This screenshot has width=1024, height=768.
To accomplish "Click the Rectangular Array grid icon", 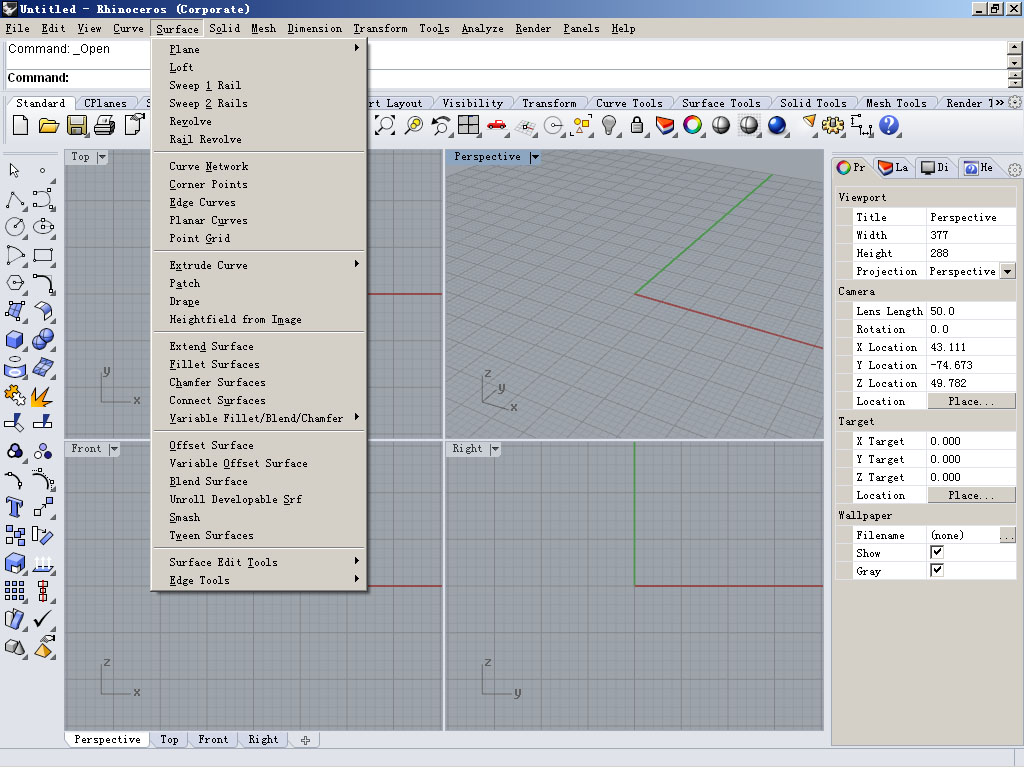I will point(14,590).
